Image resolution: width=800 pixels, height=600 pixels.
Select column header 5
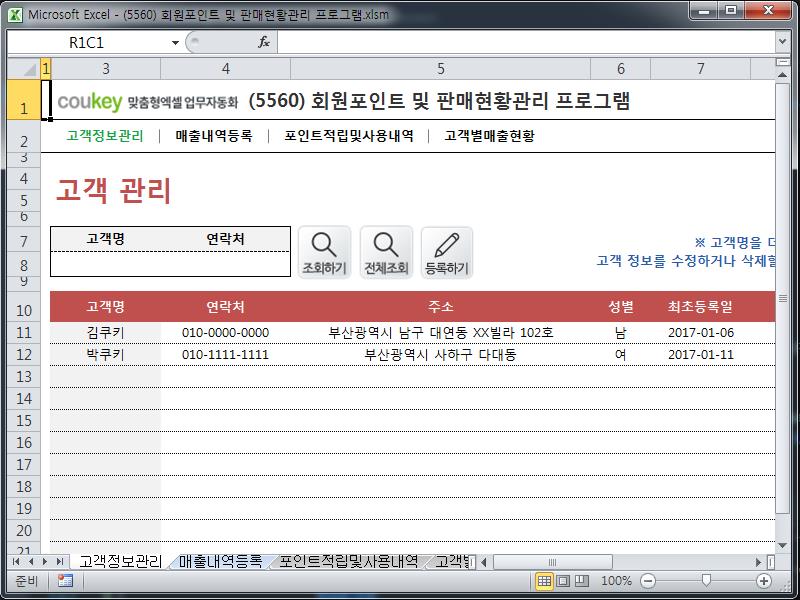(x=441, y=68)
